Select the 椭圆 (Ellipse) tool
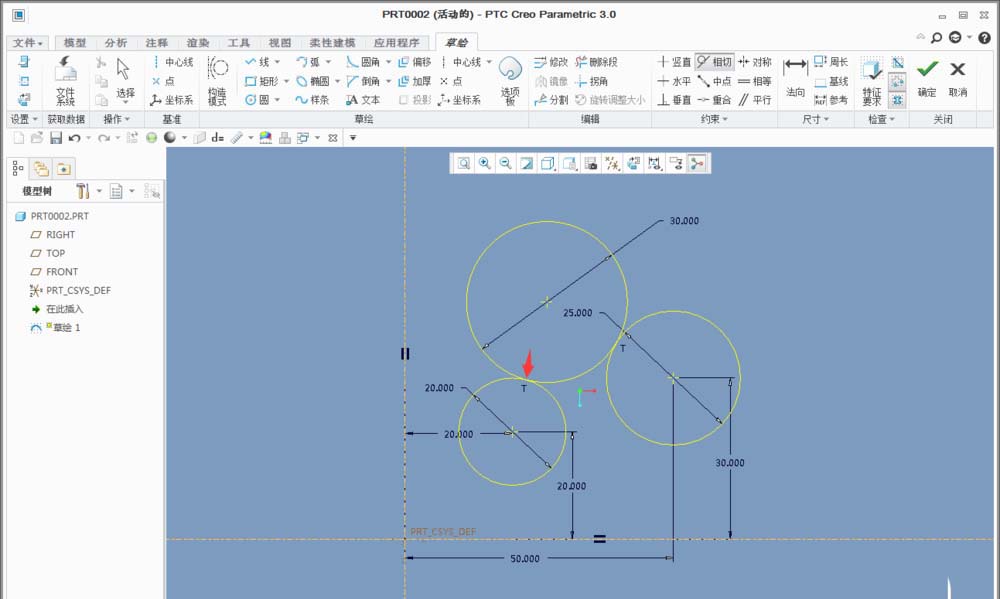The height and width of the screenshot is (599, 1000). coord(312,81)
